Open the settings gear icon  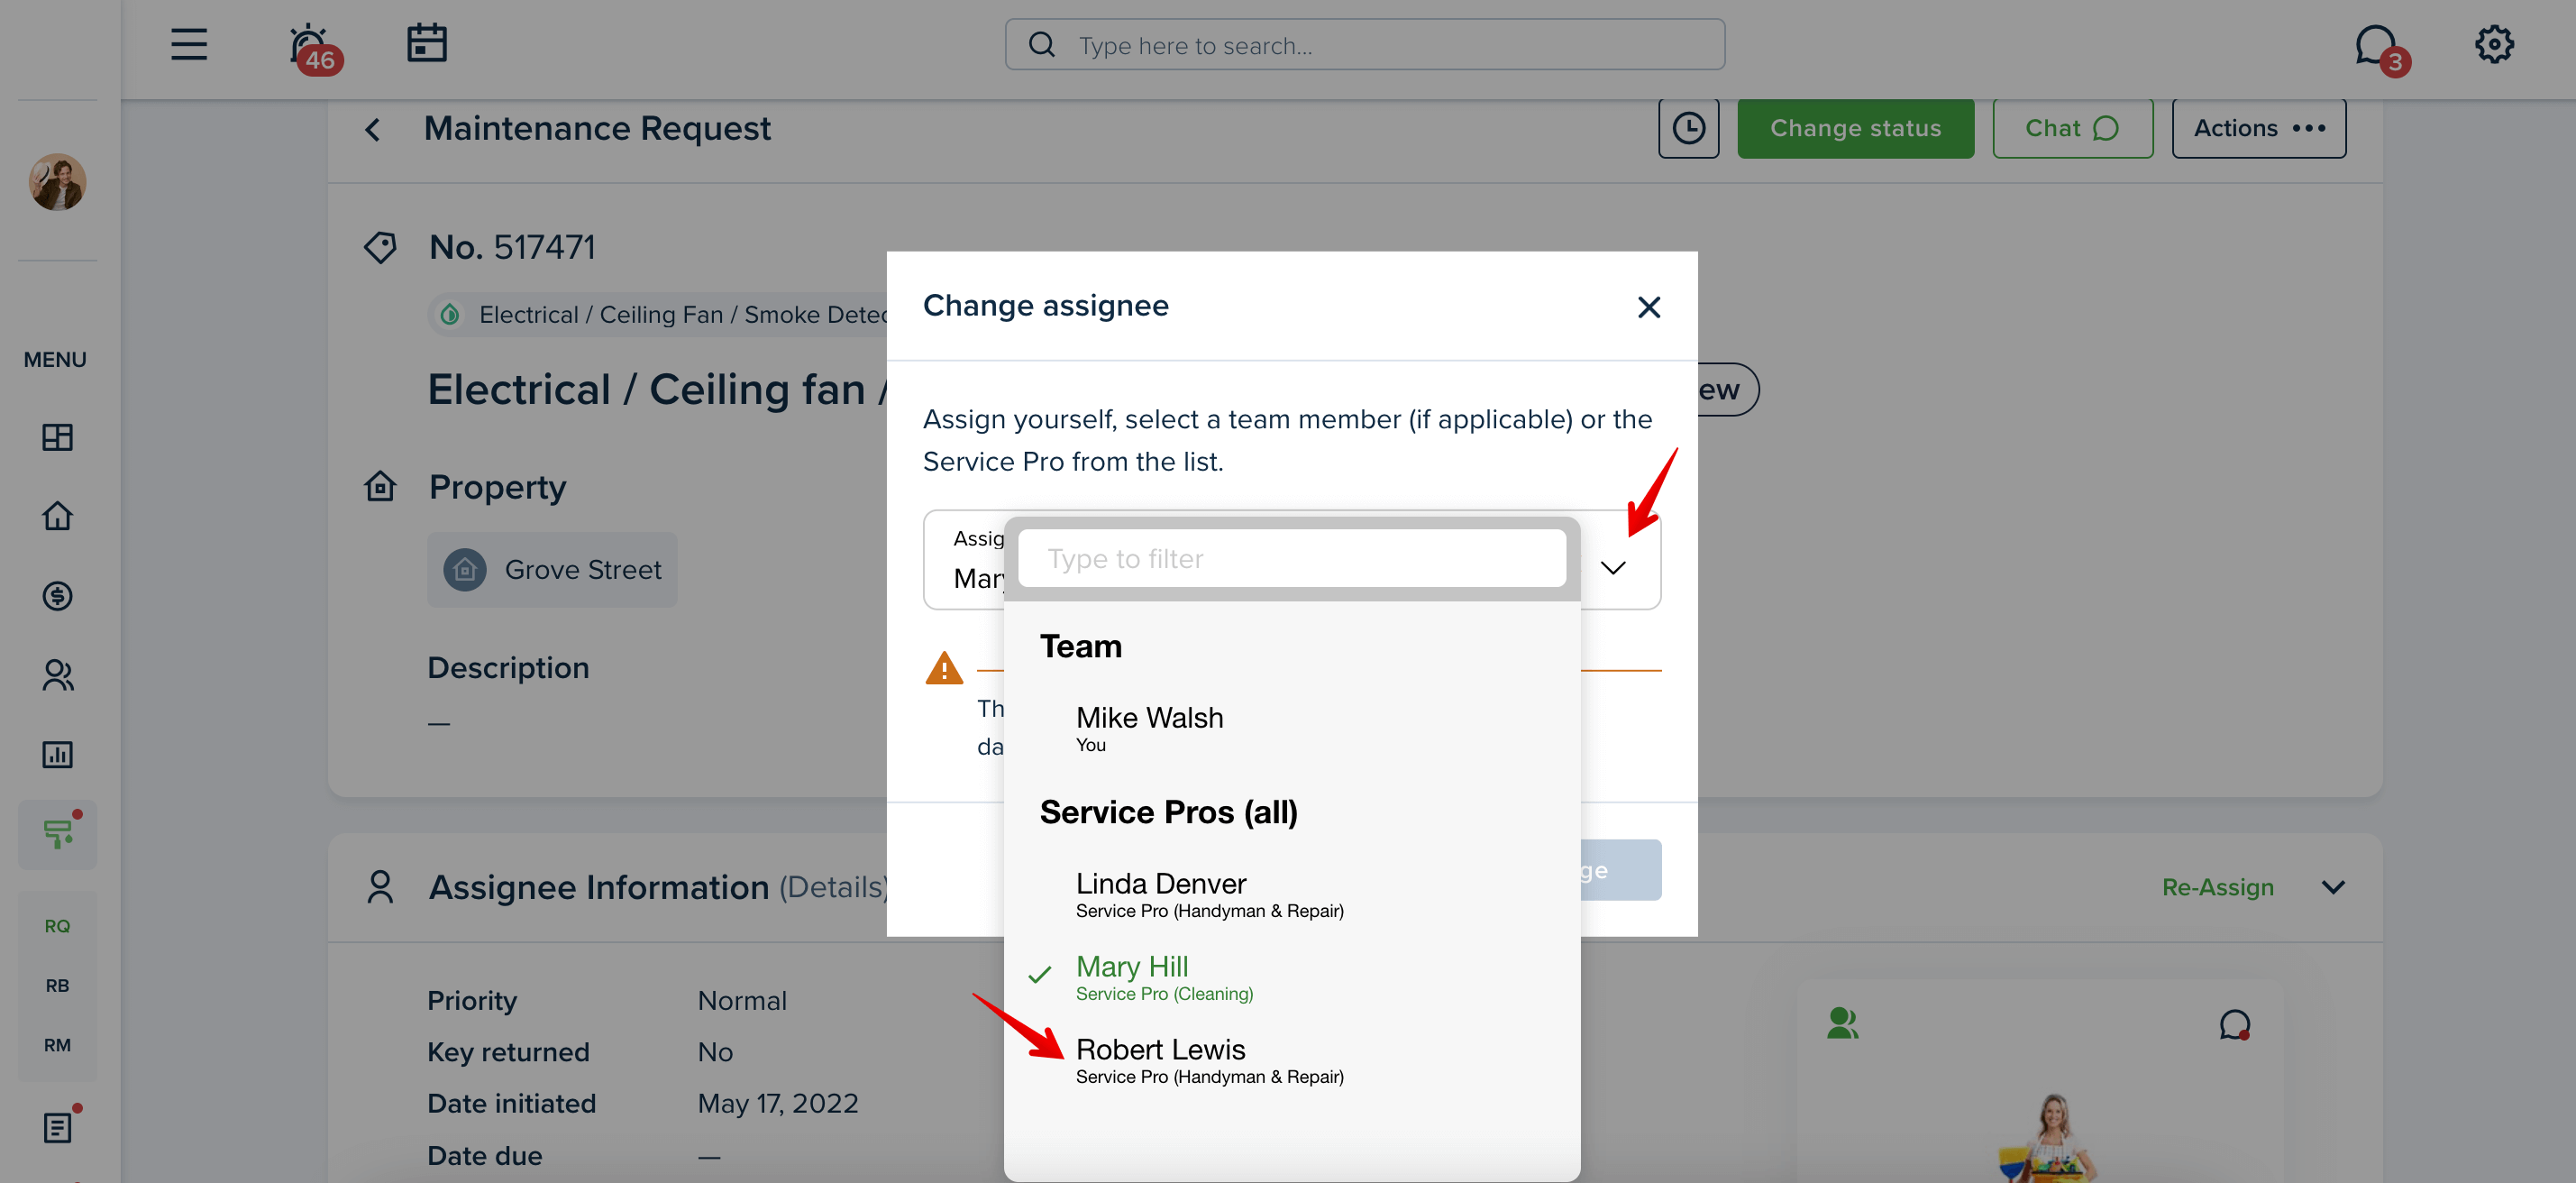coord(2494,44)
